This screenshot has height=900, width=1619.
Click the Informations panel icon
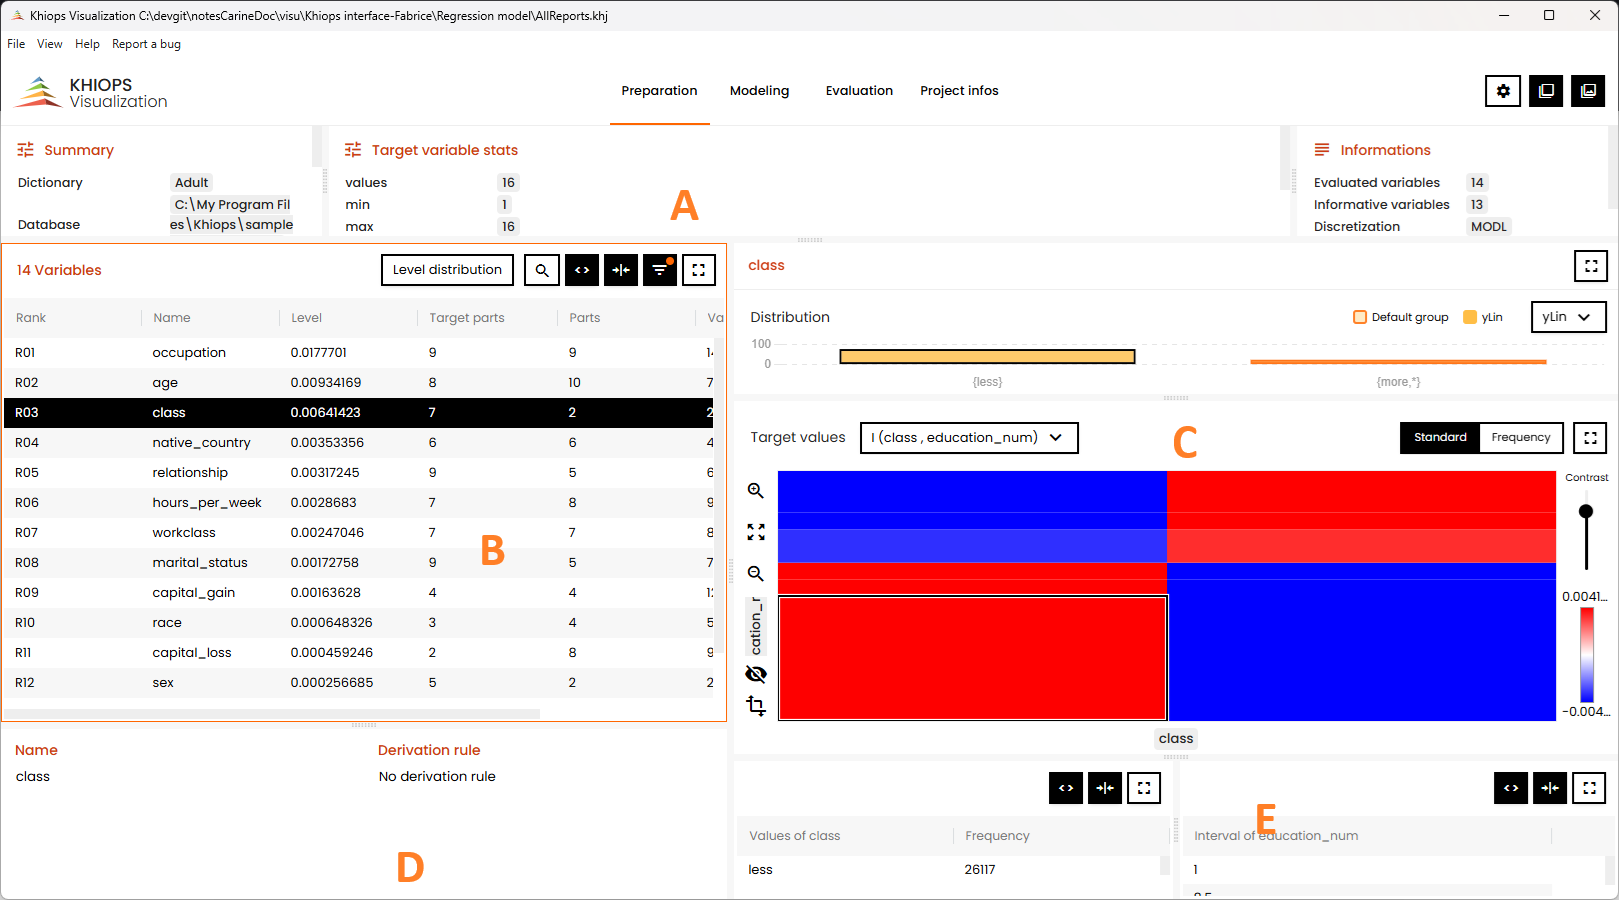tap(1322, 150)
